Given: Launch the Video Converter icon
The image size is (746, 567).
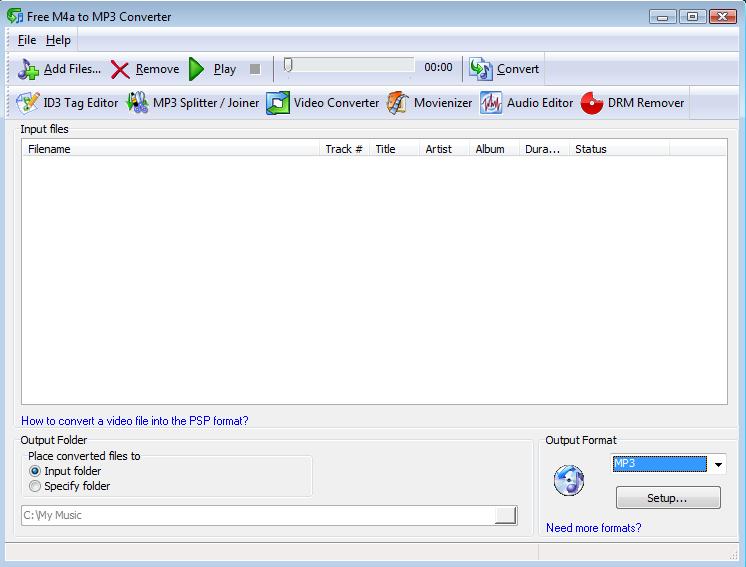Looking at the screenshot, I should [278, 103].
